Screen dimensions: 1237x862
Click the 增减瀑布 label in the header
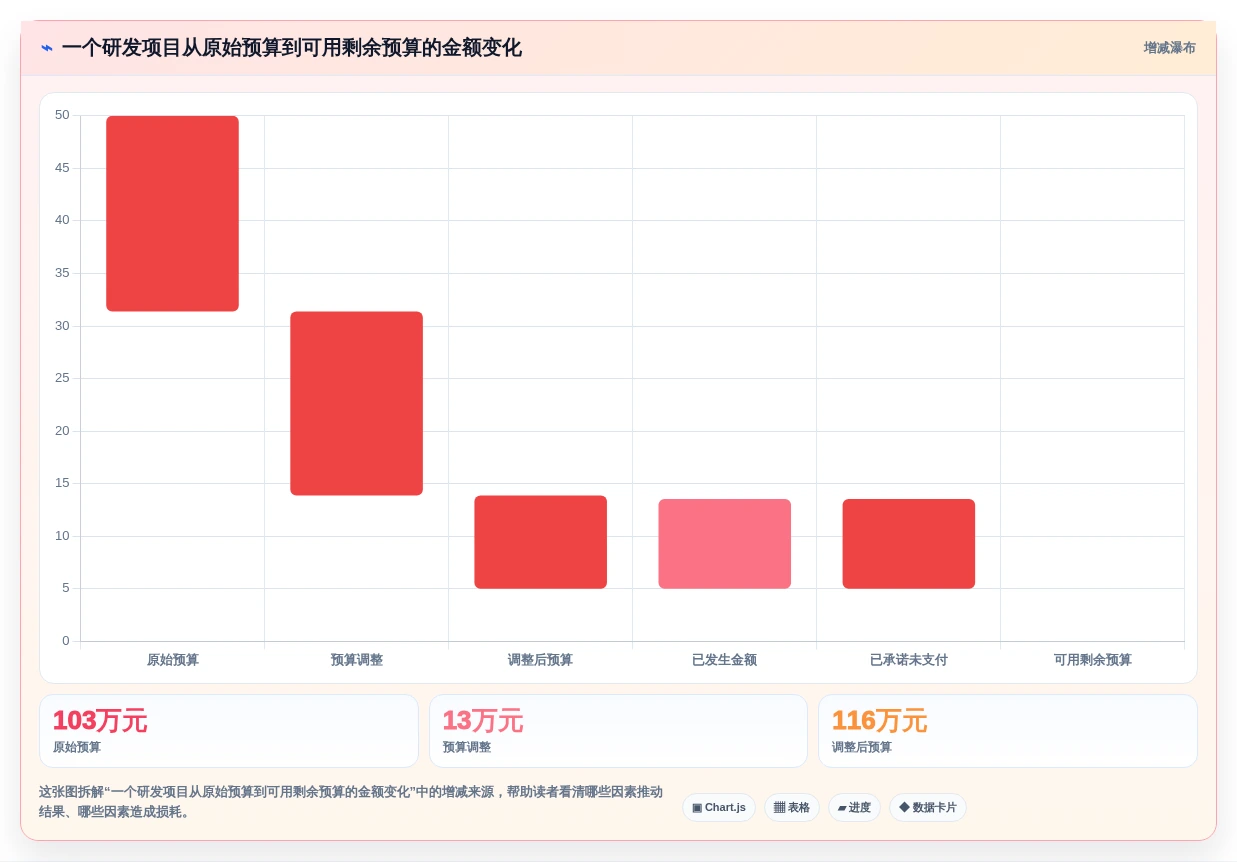tap(1169, 48)
